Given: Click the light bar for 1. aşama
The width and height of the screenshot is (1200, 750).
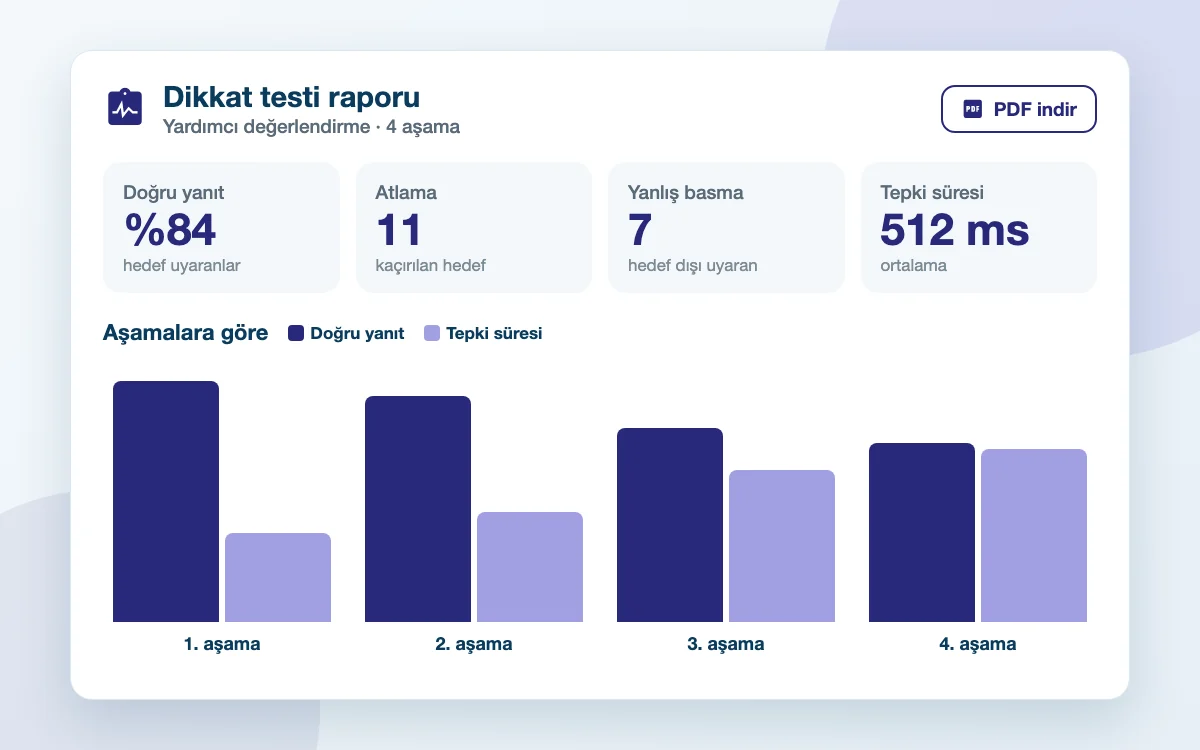Looking at the screenshot, I should (x=278, y=577).
